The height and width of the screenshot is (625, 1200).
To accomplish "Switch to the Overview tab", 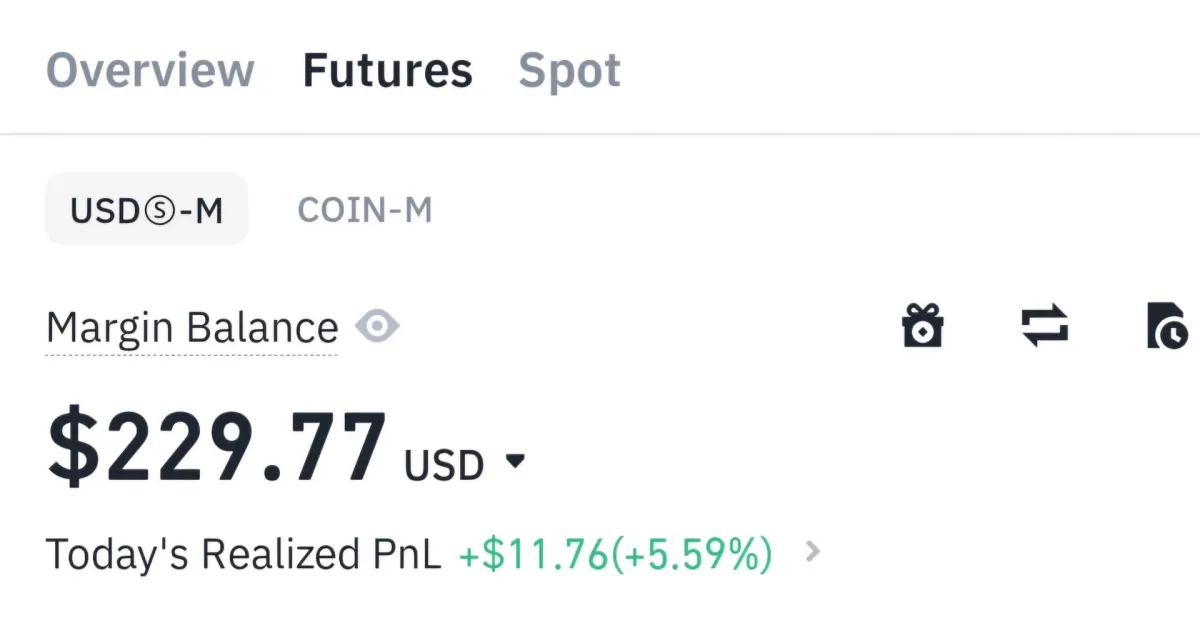I will point(150,70).
